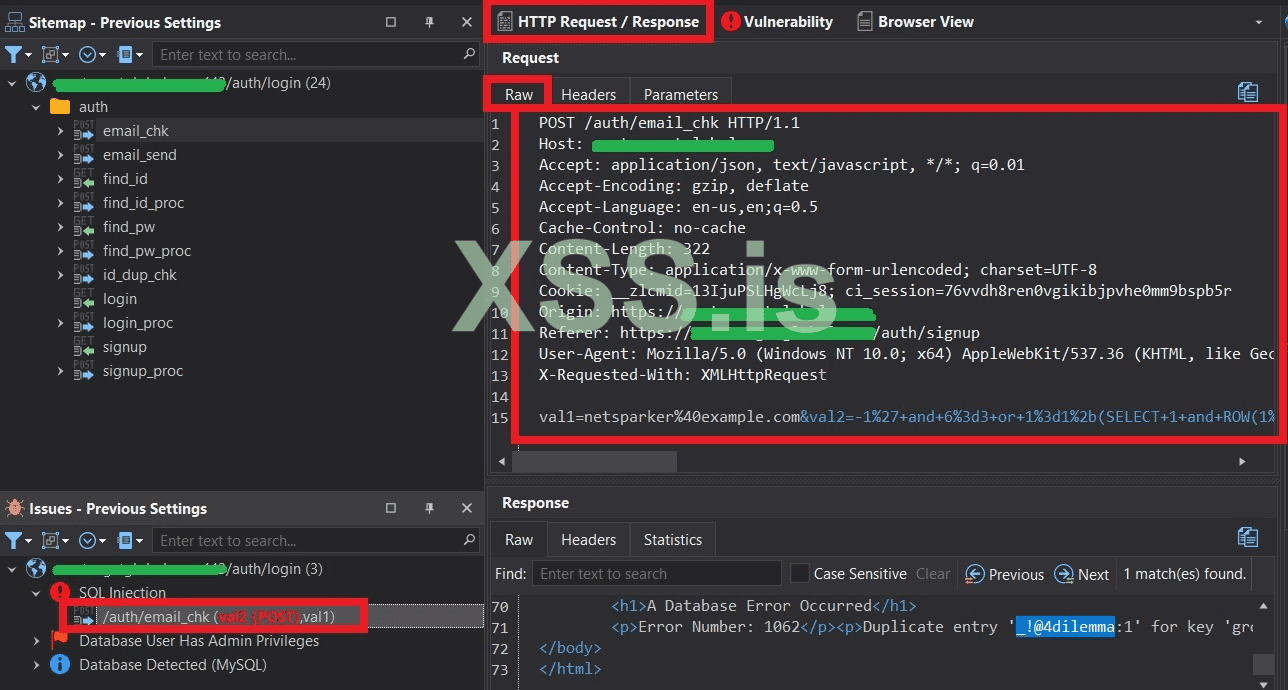Open the Sitemap circled-arrow dropdown

point(92,55)
